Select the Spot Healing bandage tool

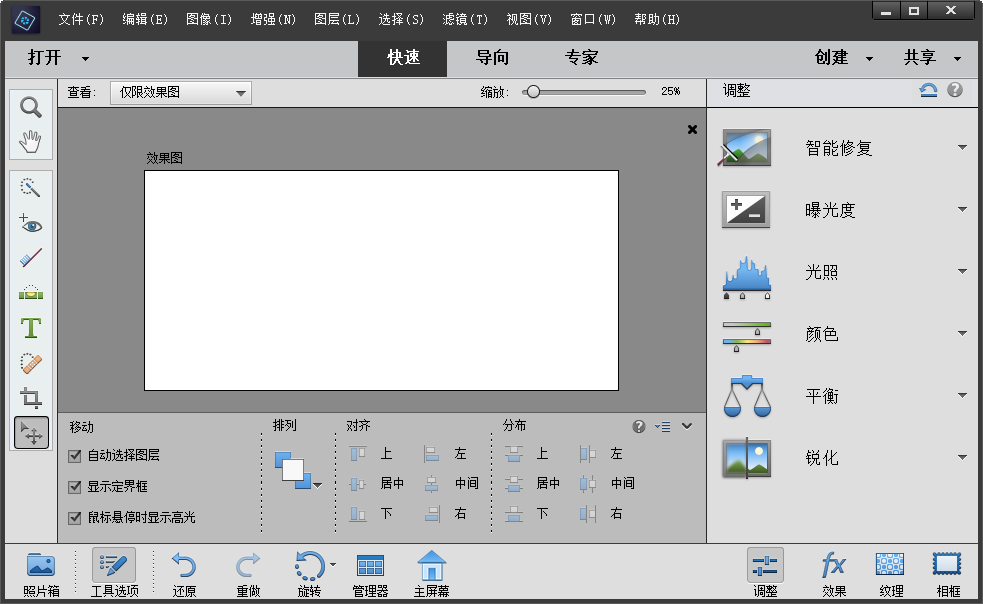click(x=31, y=364)
